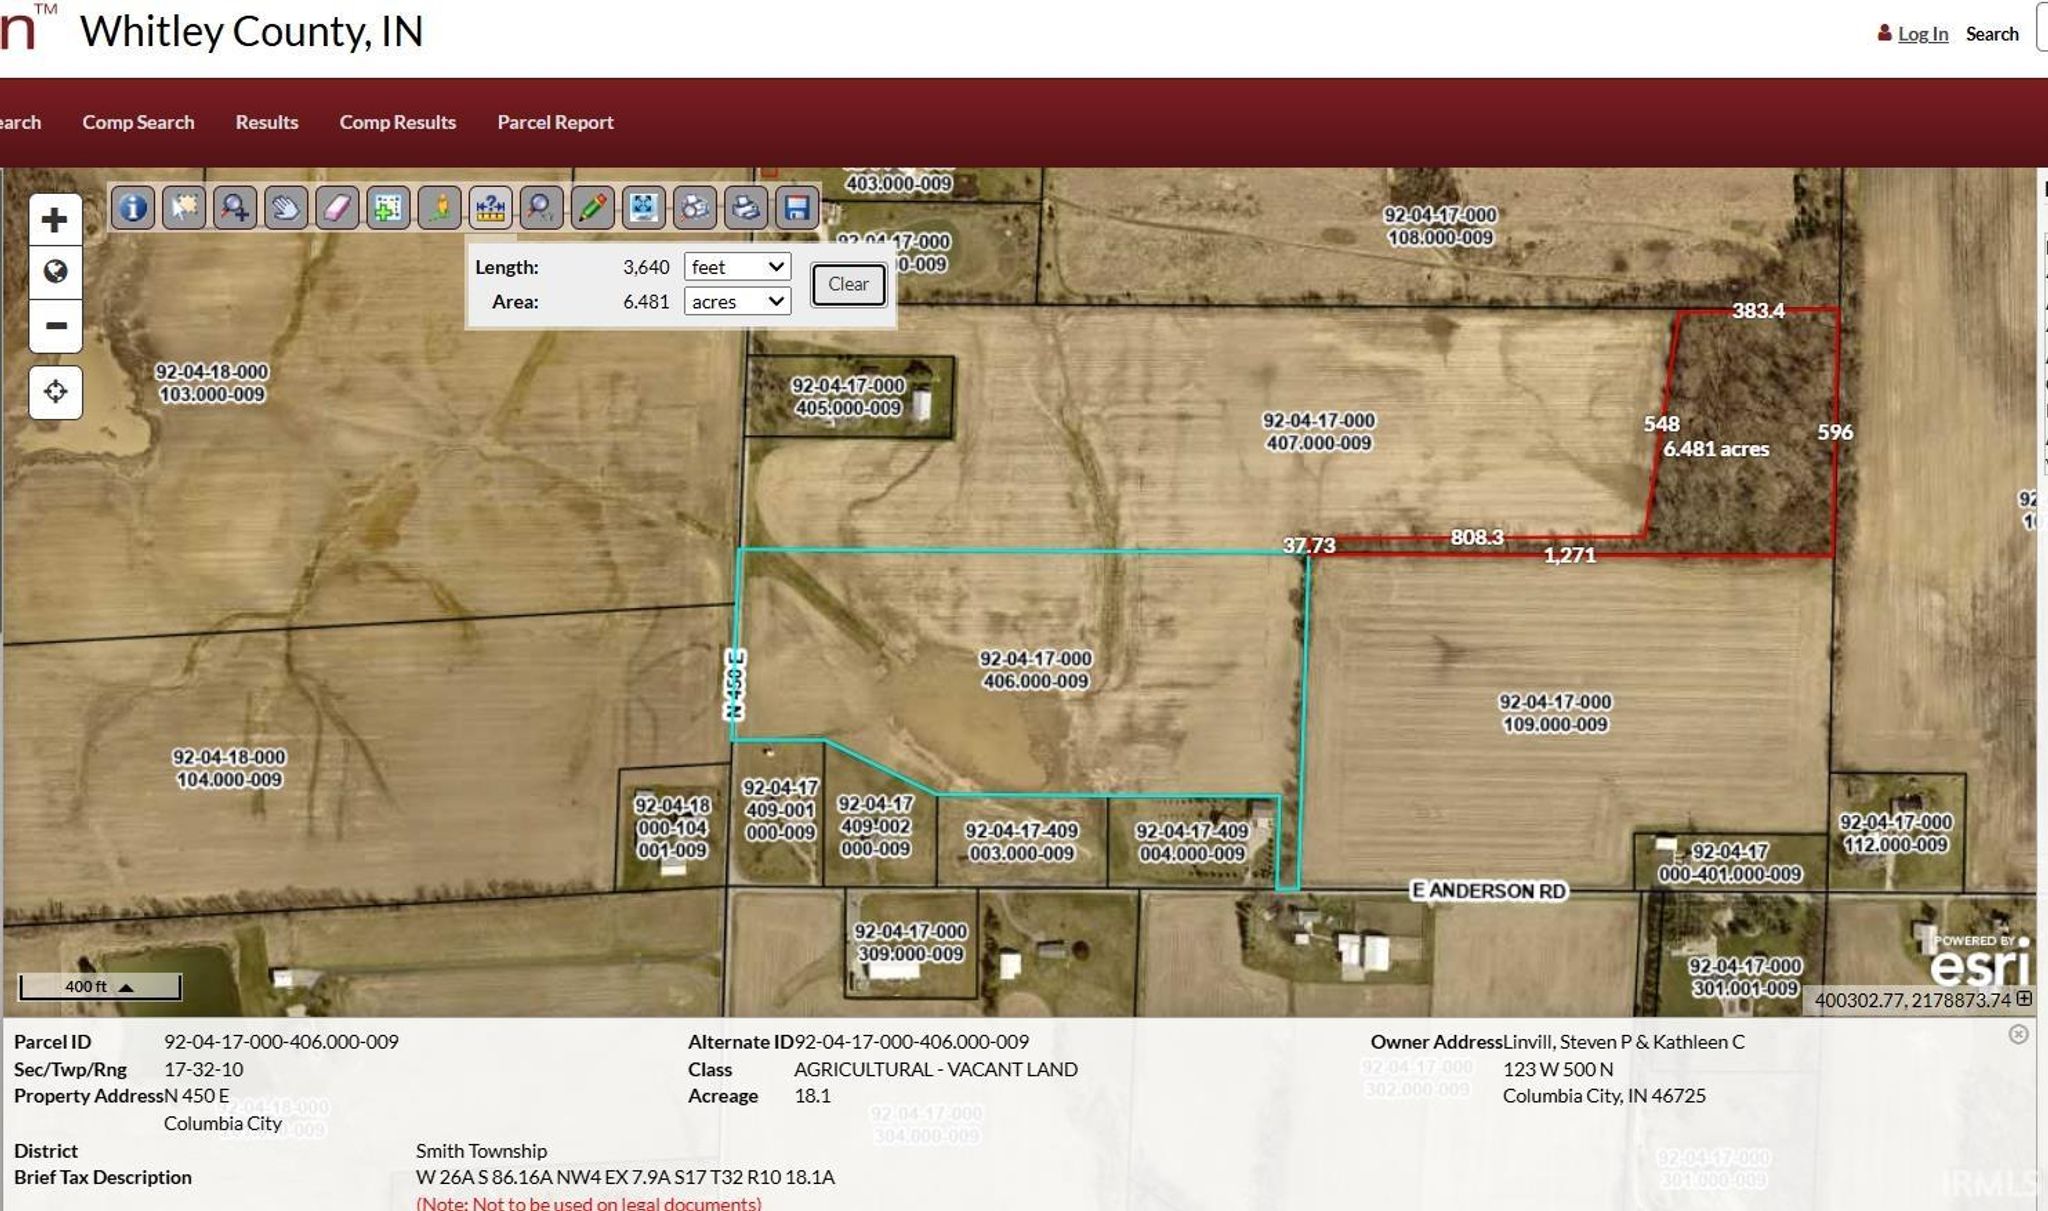Click the floppy disk save icon
Screen dimensions: 2048x1211
click(797, 208)
